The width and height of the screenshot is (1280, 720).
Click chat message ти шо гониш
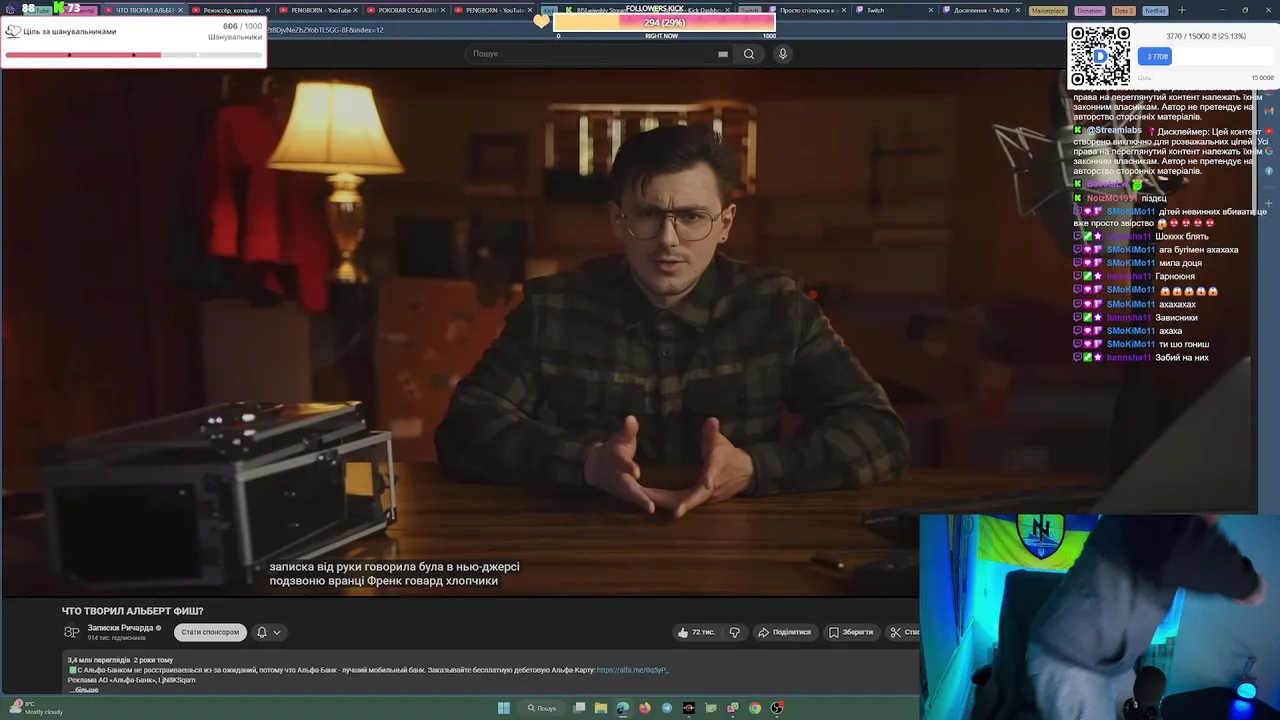(1184, 344)
